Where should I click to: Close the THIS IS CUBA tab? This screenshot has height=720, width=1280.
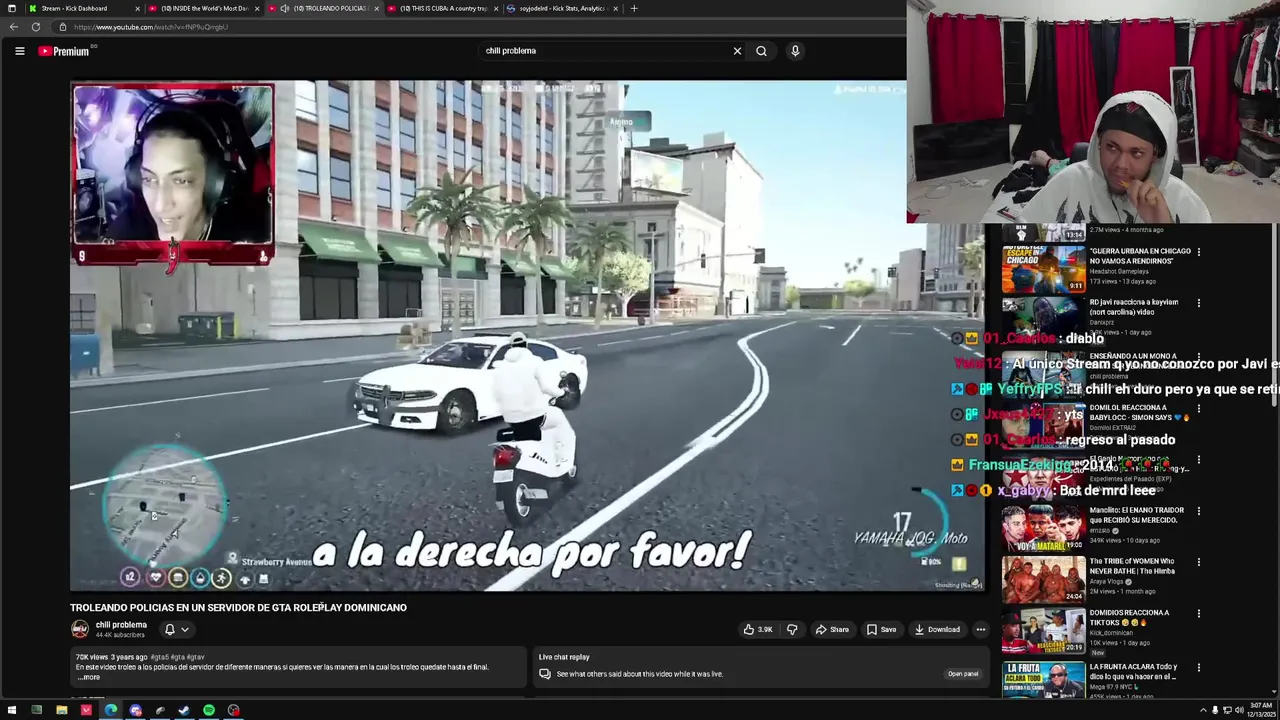(x=495, y=8)
